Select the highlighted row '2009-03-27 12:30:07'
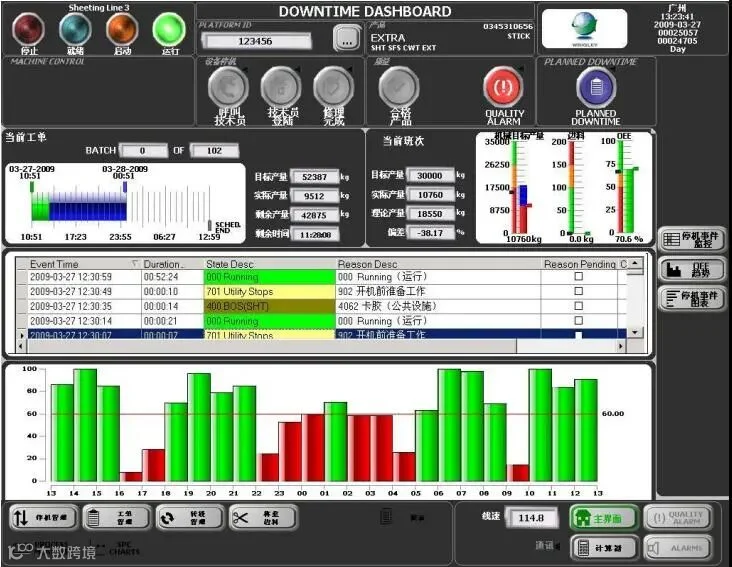 (x=327, y=335)
